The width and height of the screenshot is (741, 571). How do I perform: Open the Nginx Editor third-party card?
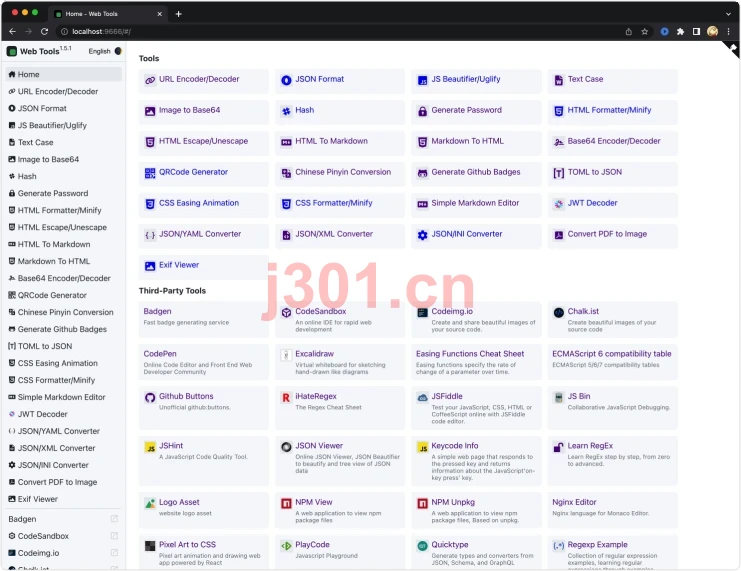click(x=612, y=510)
